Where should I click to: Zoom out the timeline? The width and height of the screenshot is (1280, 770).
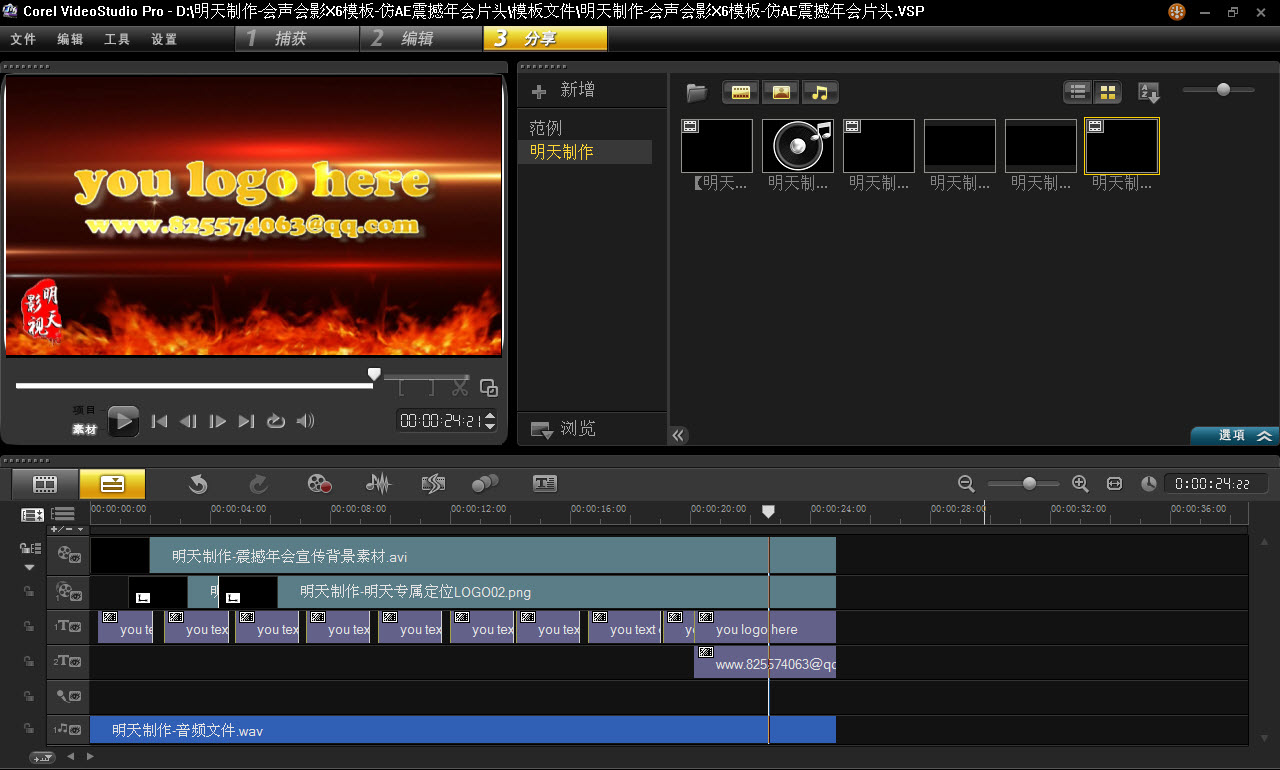966,484
